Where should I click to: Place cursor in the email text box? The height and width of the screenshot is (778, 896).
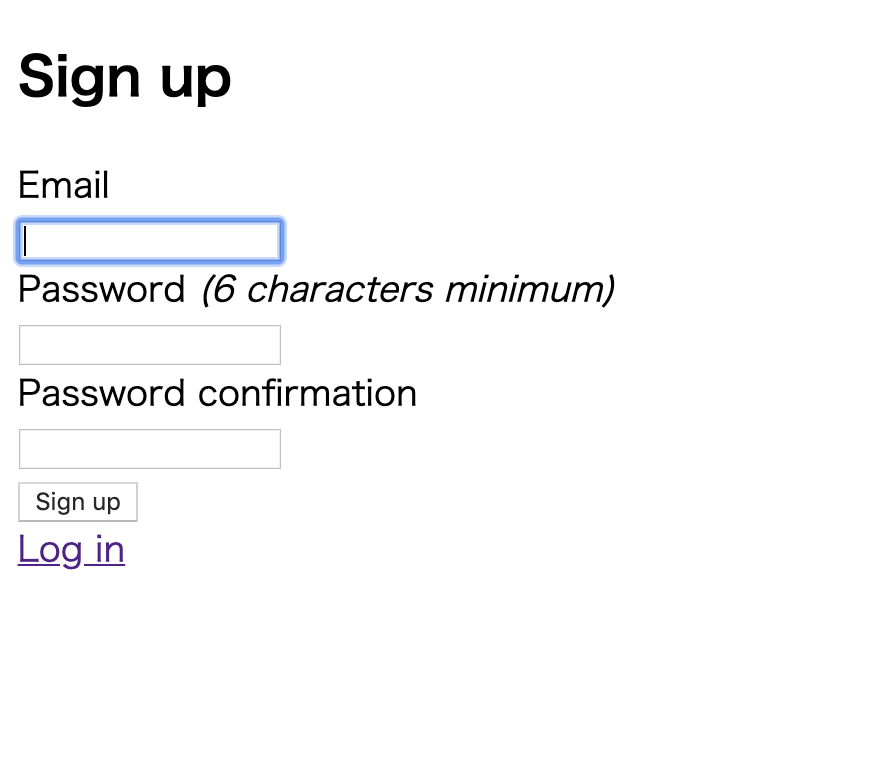coord(150,241)
